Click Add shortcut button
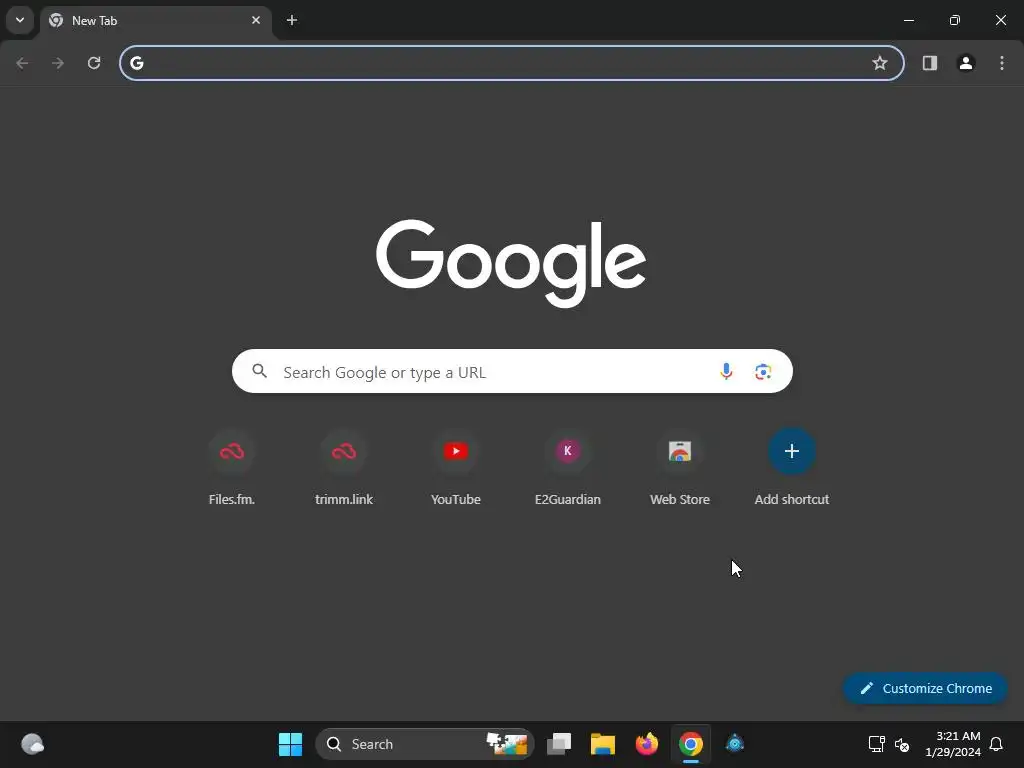Image resolution: width=1024 pixels, height=768 pixels. pyautogui.click(x=792, y=468)
